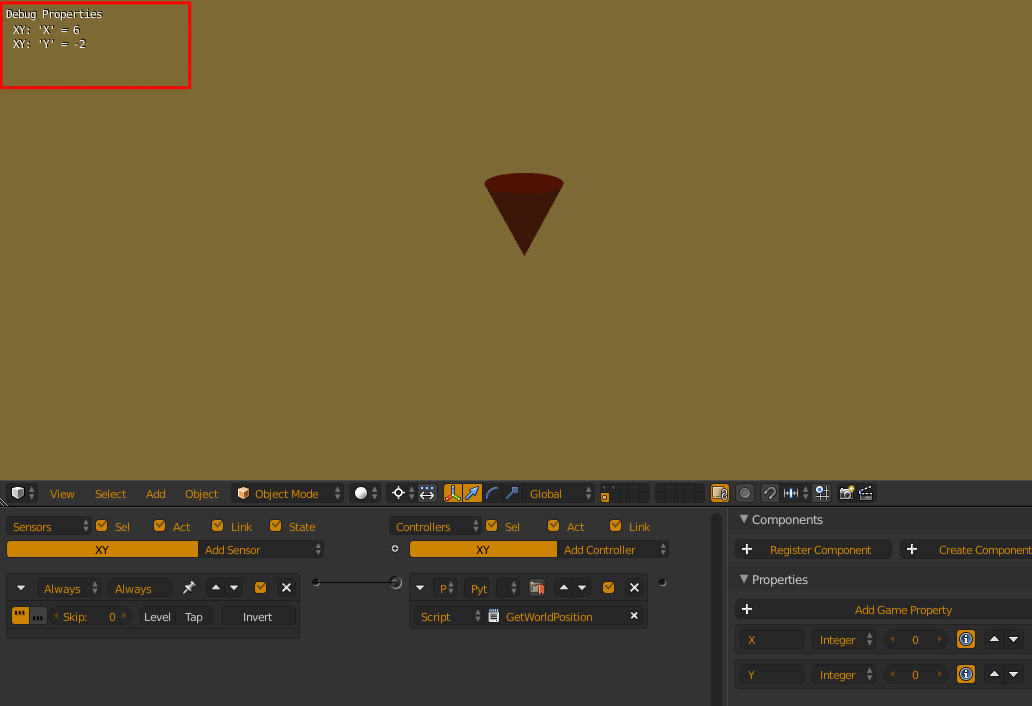This screenshot has width=1032, height=706.
Task: Change property X Integer type dropdown
Action: point(844,640)
